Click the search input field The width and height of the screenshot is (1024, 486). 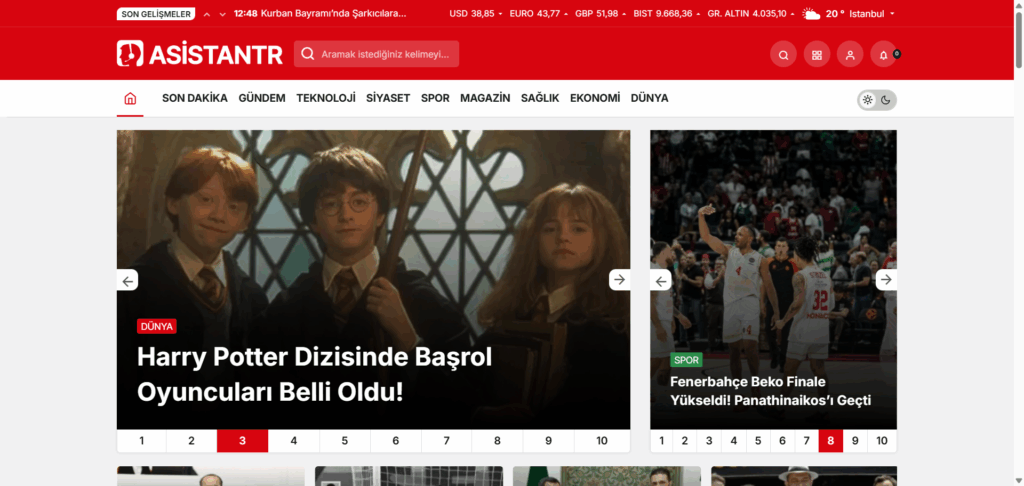pos(376,54)
